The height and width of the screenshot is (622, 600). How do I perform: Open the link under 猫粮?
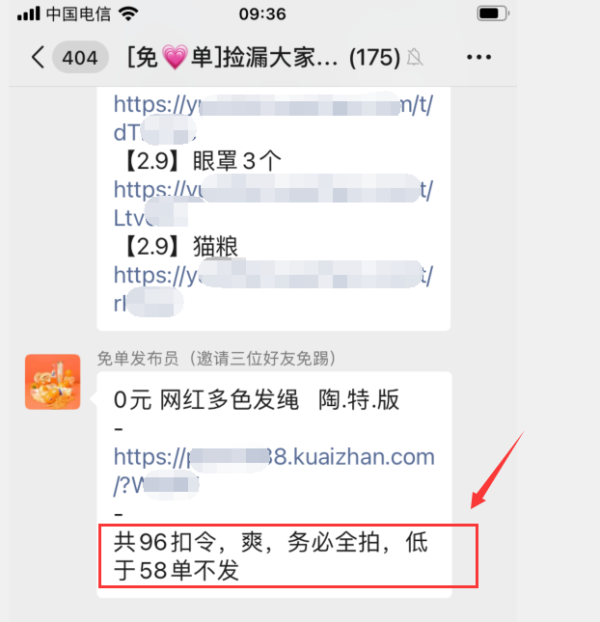(x=273, y=289)
